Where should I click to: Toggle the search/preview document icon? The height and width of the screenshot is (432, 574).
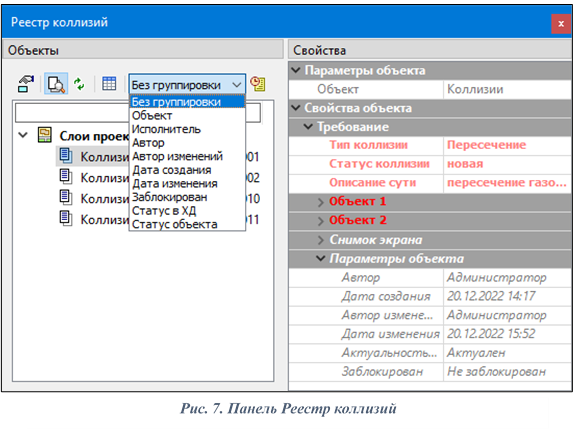[56, 84]
